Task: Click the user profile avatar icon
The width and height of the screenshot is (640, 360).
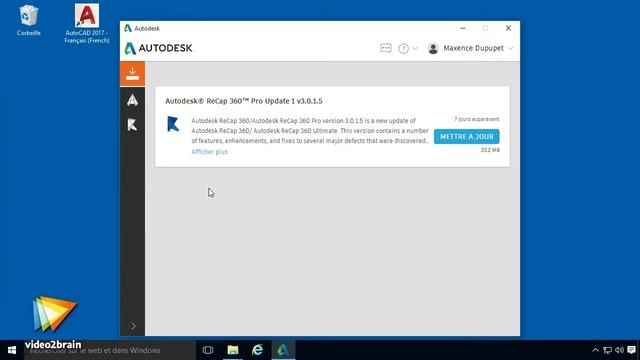Action: coord(433,48)
